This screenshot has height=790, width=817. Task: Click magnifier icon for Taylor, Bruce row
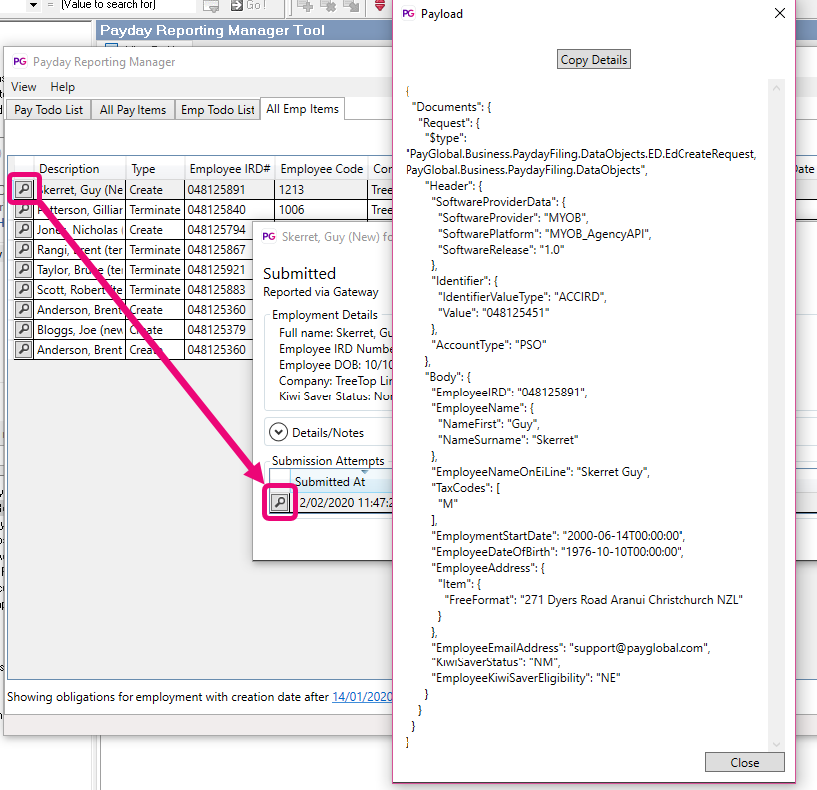(24, 270)
